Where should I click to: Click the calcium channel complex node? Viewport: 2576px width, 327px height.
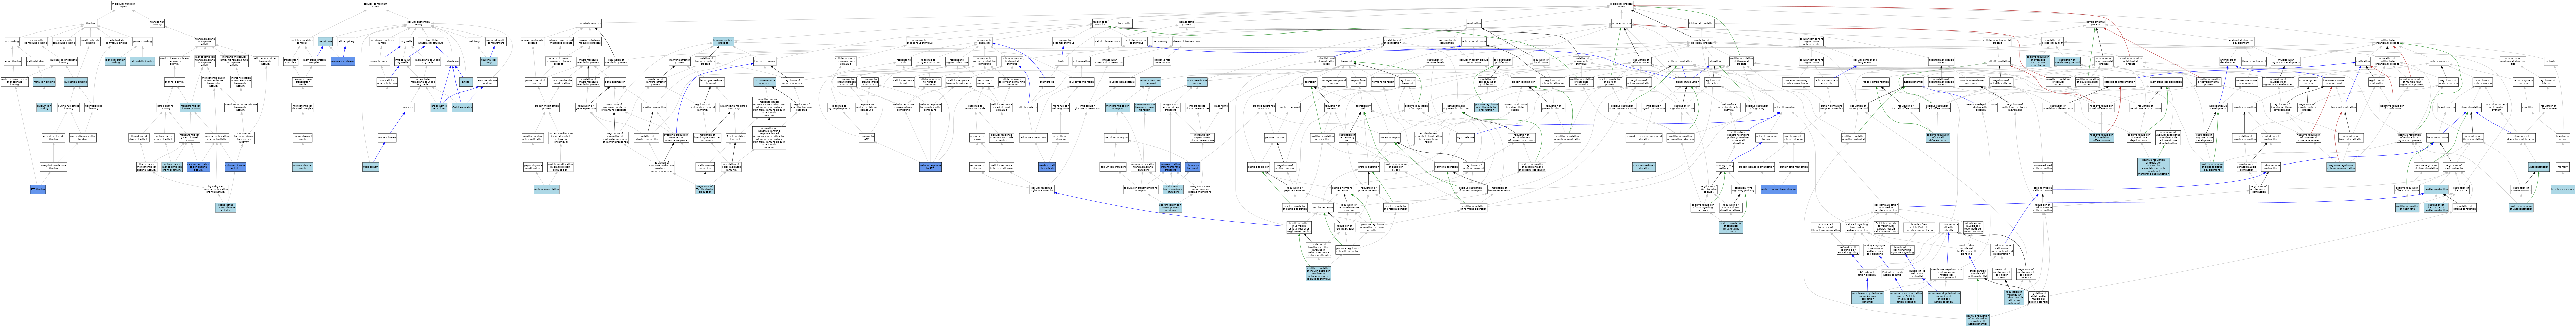[303, 166]
